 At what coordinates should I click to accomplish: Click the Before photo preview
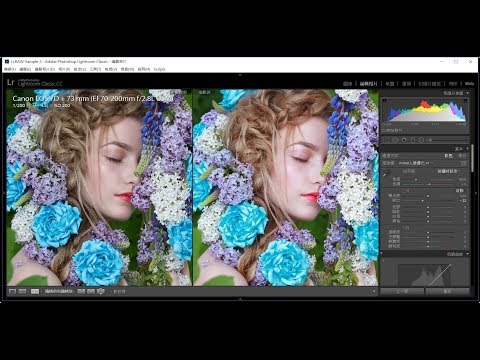click(x=99, y=187)
